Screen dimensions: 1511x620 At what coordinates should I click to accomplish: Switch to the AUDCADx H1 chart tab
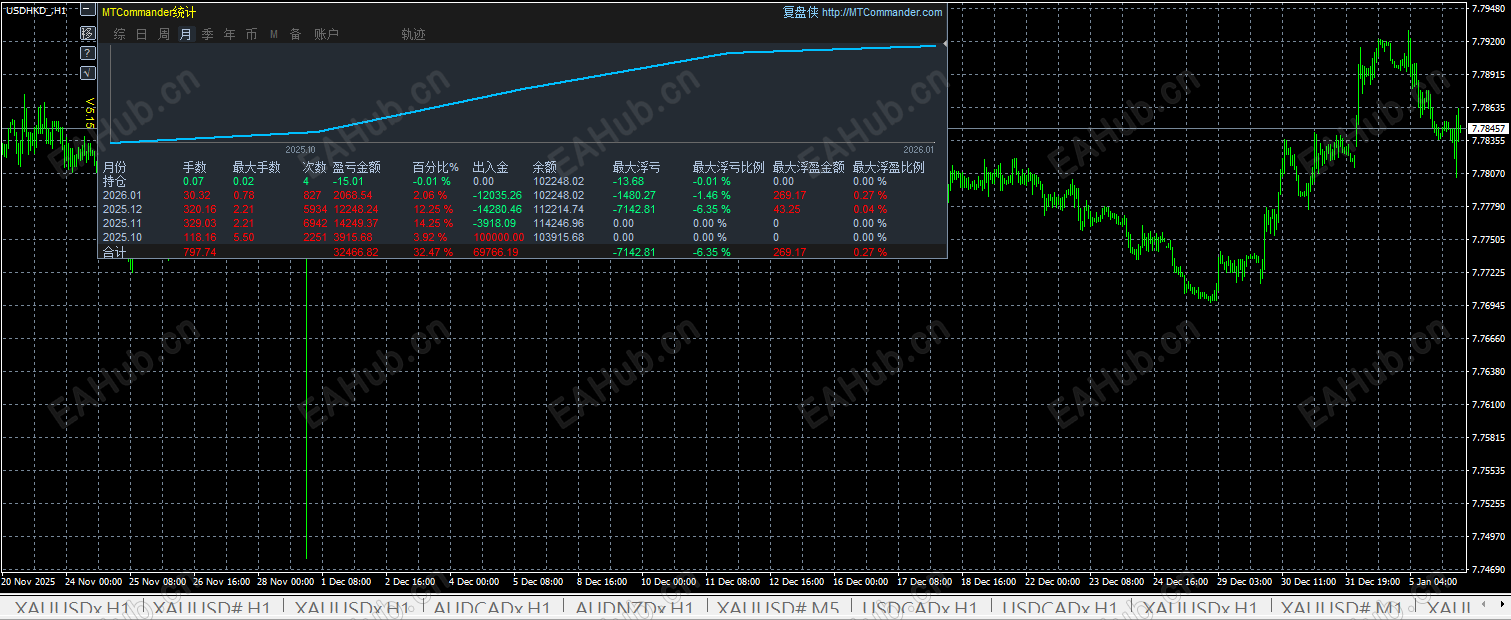click(492, 608)
